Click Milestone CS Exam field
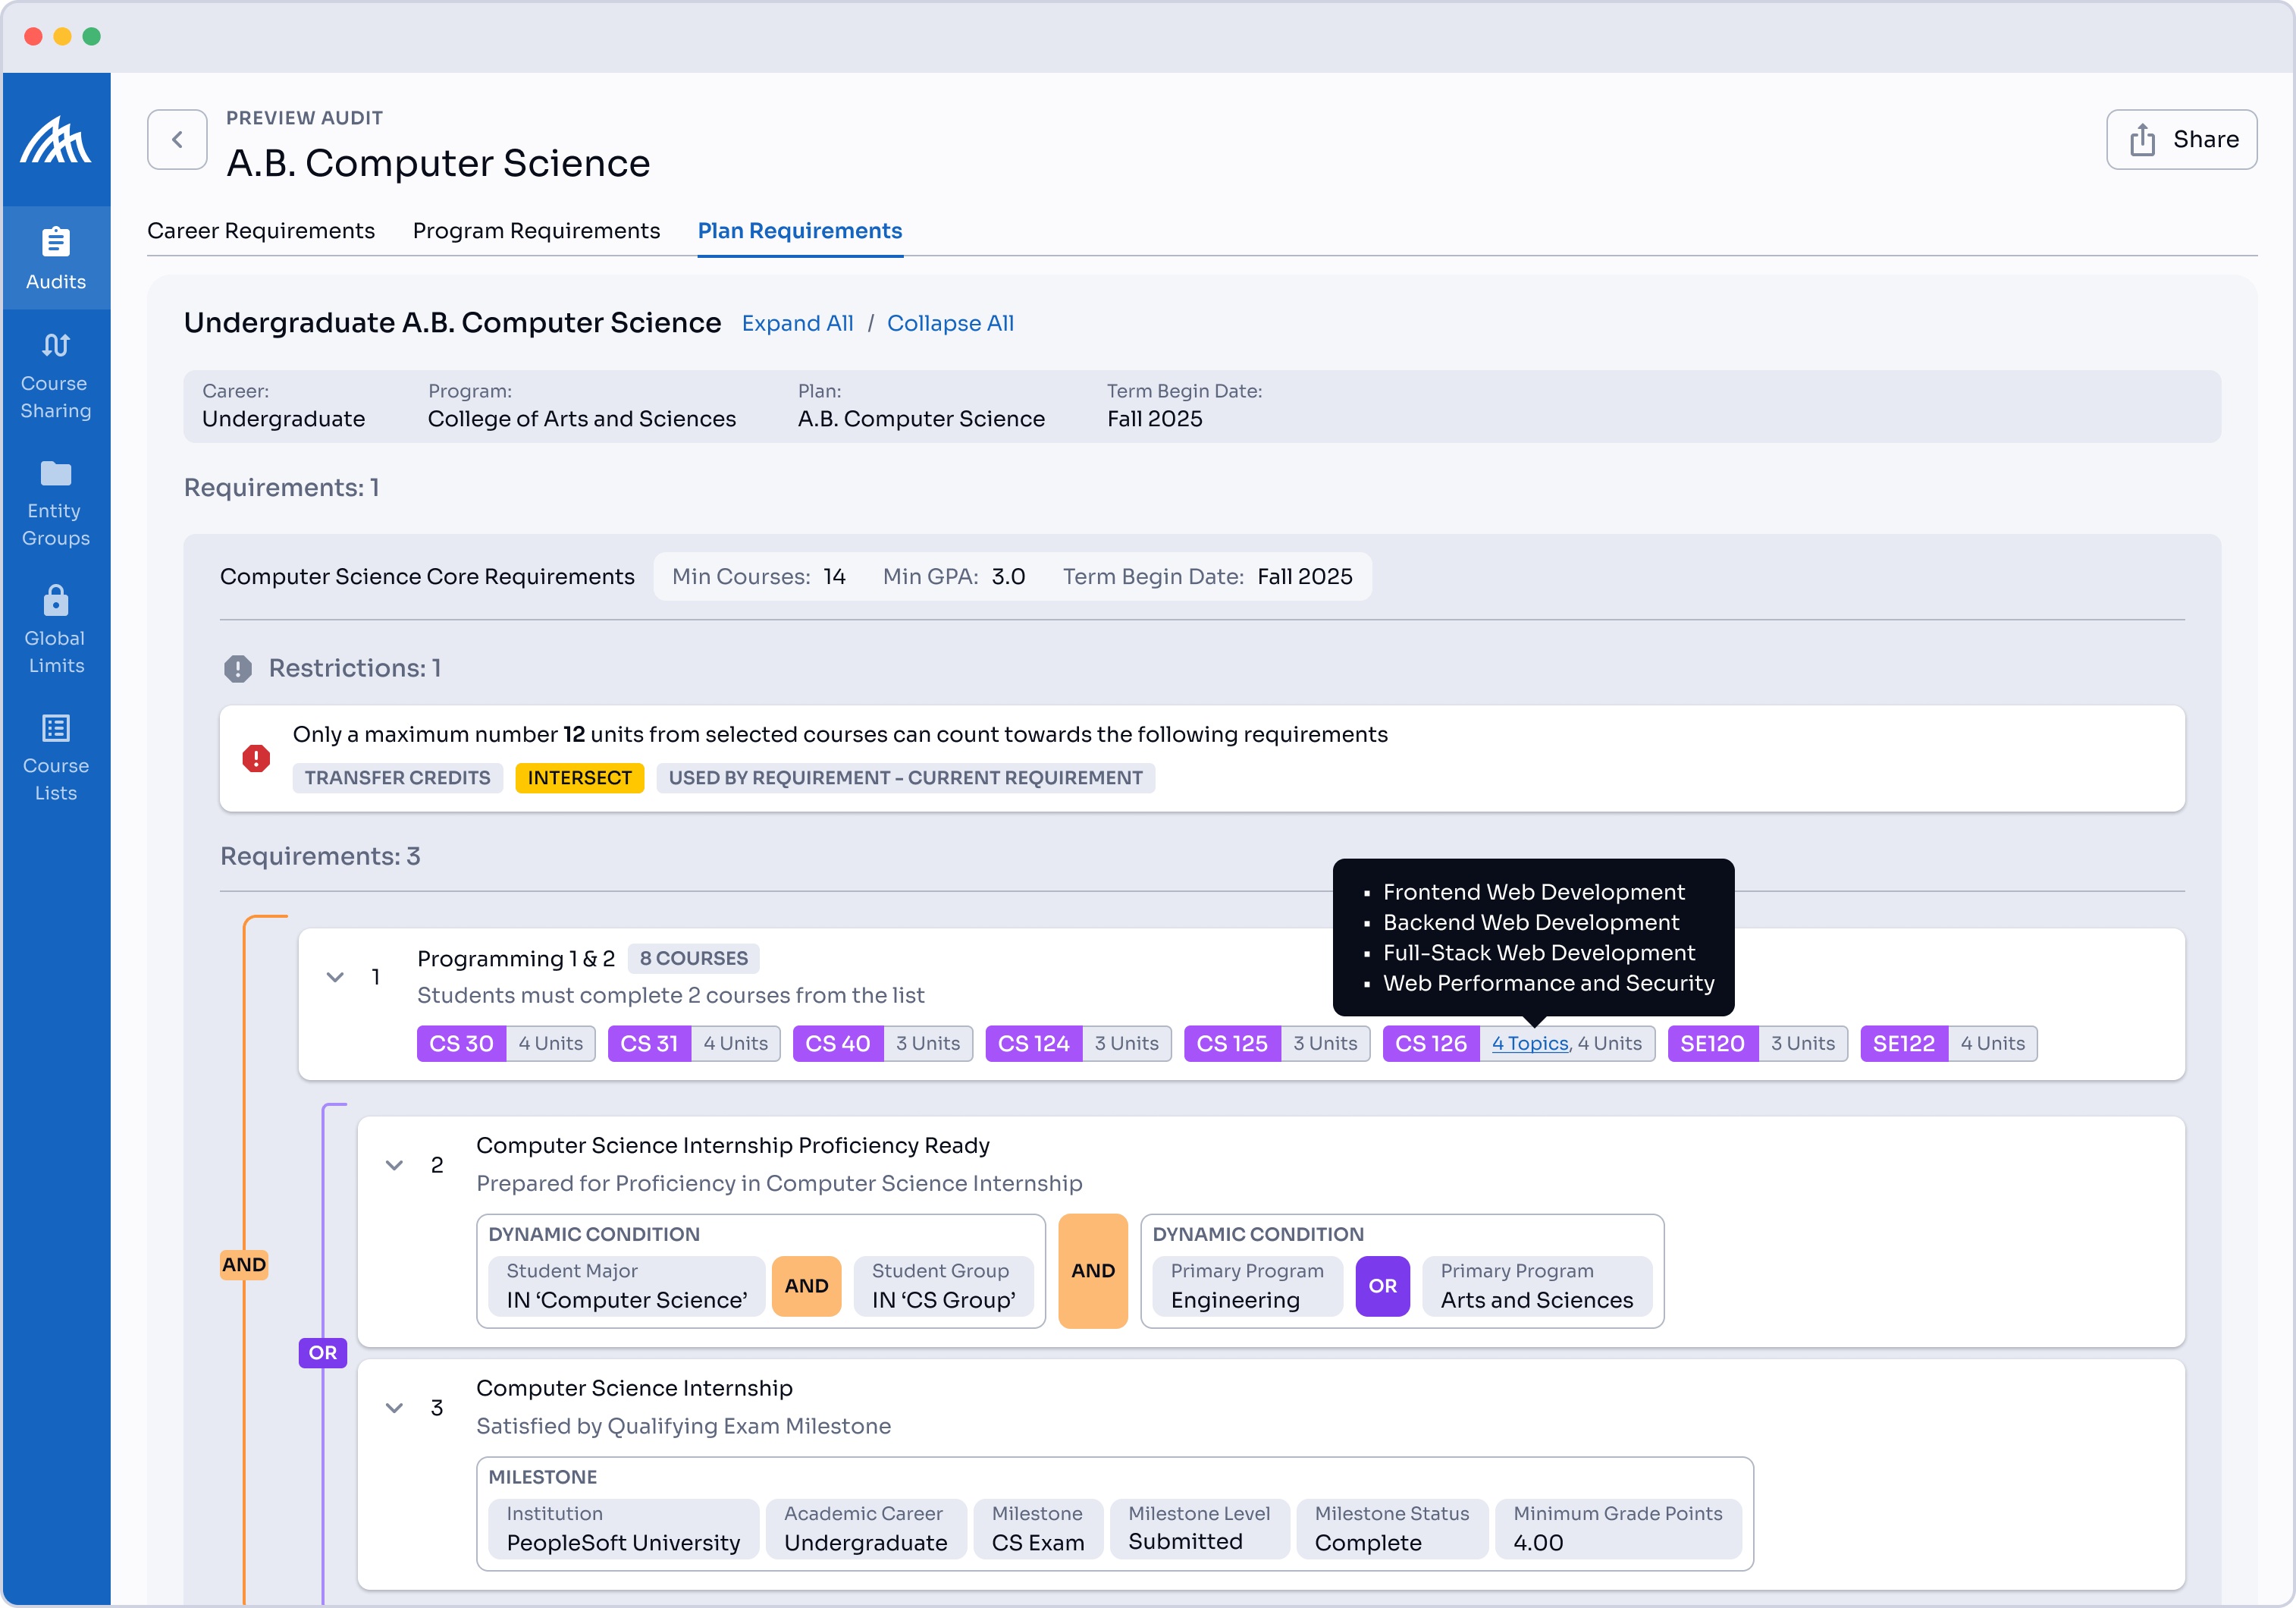Viewport: 2296px width, 1608px height. click(1039, 1529)
